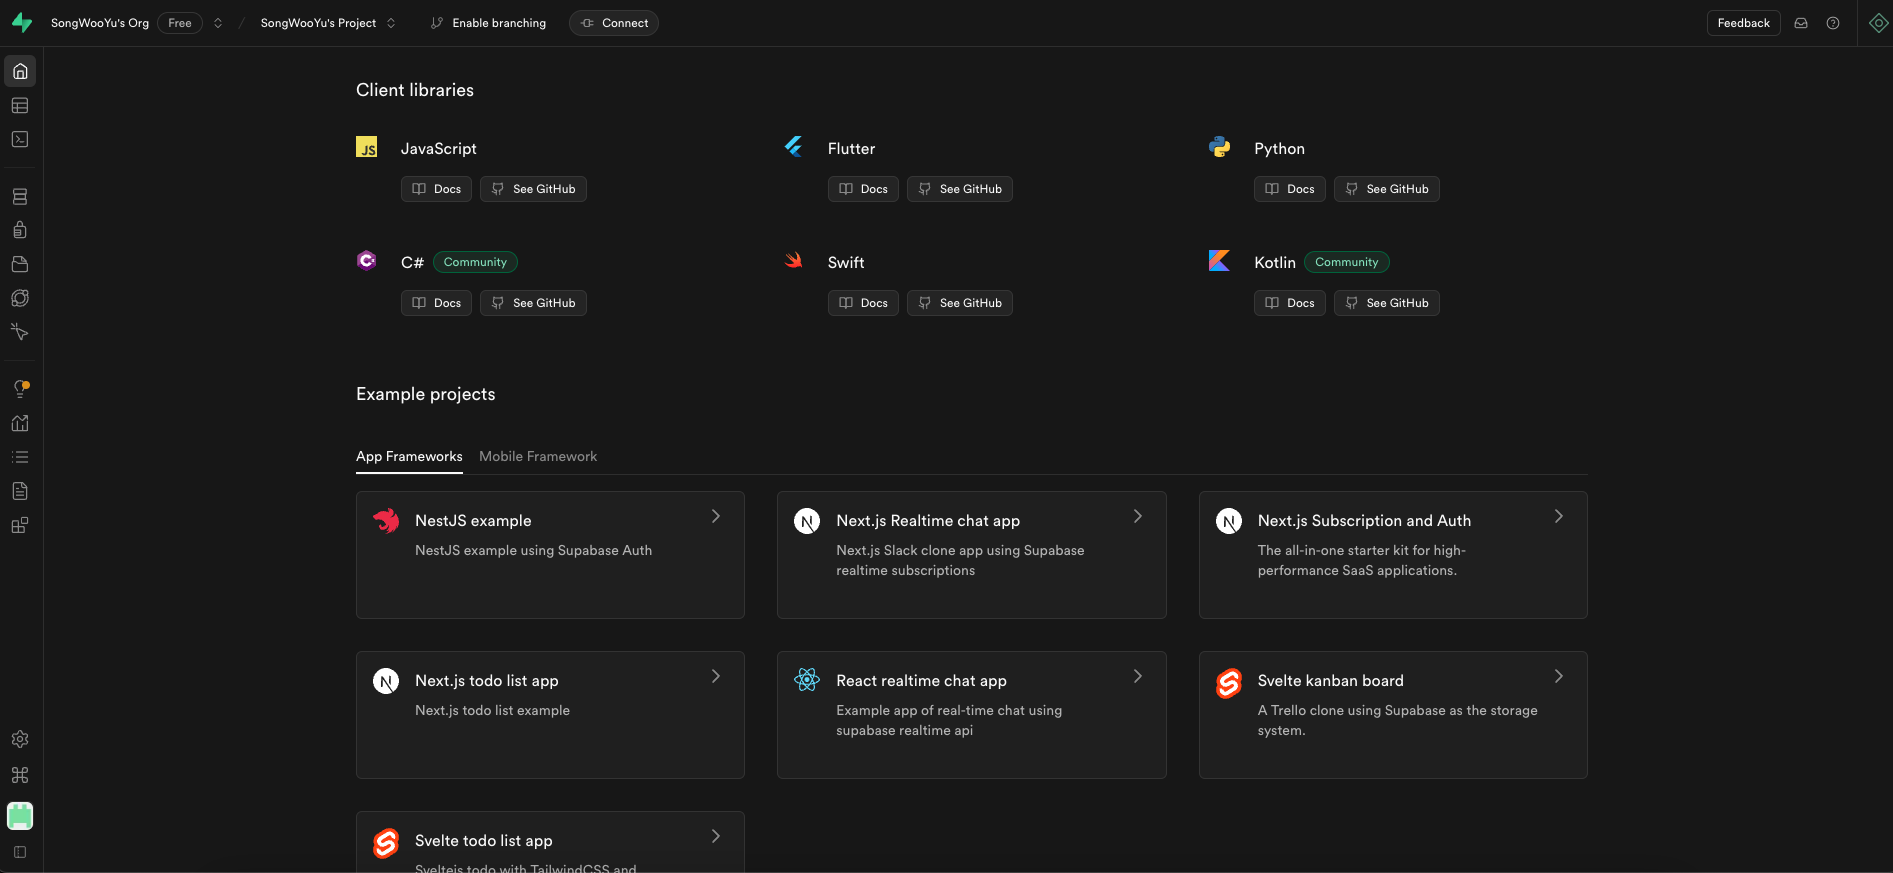Open the Integrations sidebar icon
1893x873 pixels.
[x=20, y=525]
